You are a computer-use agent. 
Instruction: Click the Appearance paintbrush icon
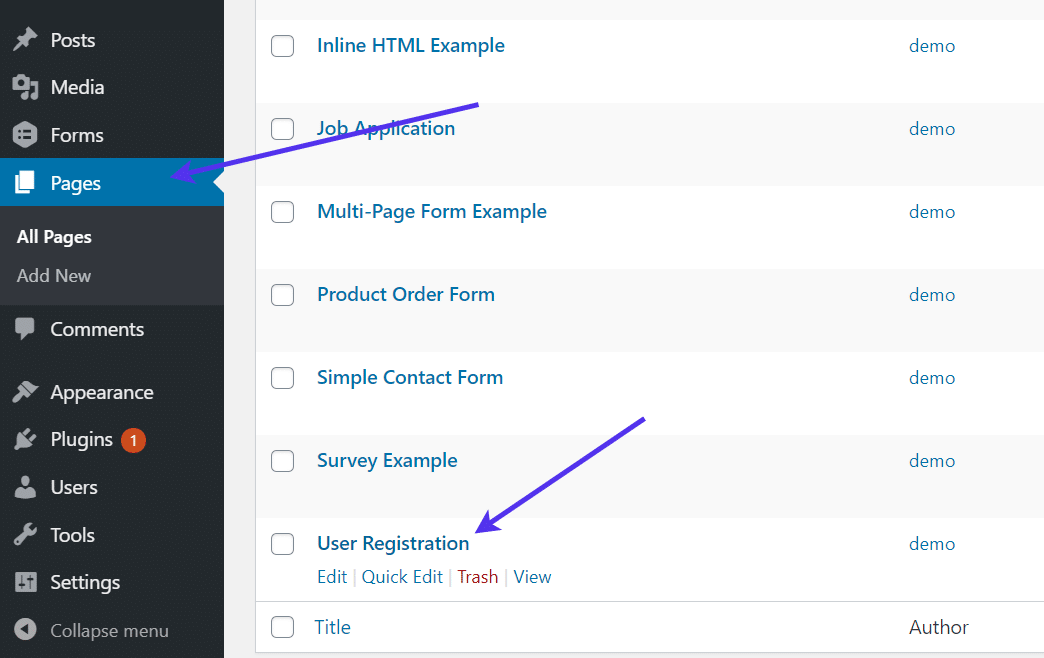(26, 391)
